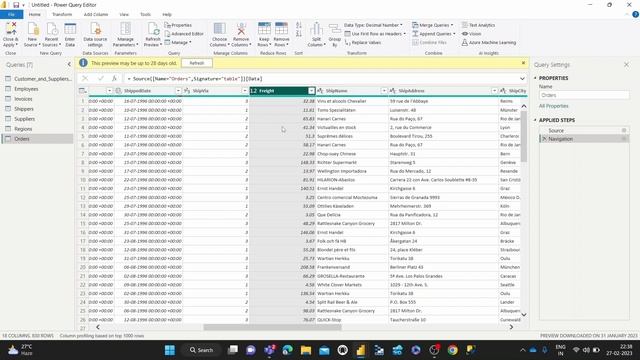The width and height of the screenshot is (640, 360).
Task: Click Replace Values in Transform group
Action: coord(363,42)
